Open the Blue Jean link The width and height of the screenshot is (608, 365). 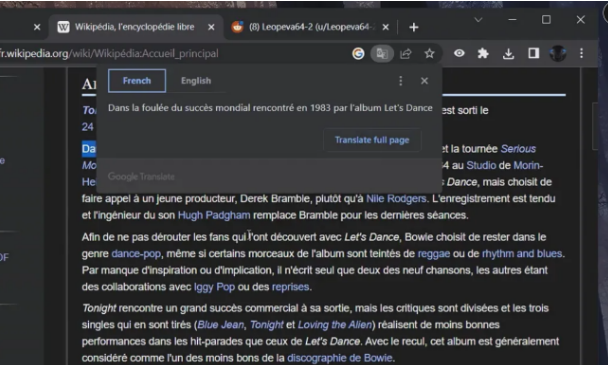click(x=221, y=325)
